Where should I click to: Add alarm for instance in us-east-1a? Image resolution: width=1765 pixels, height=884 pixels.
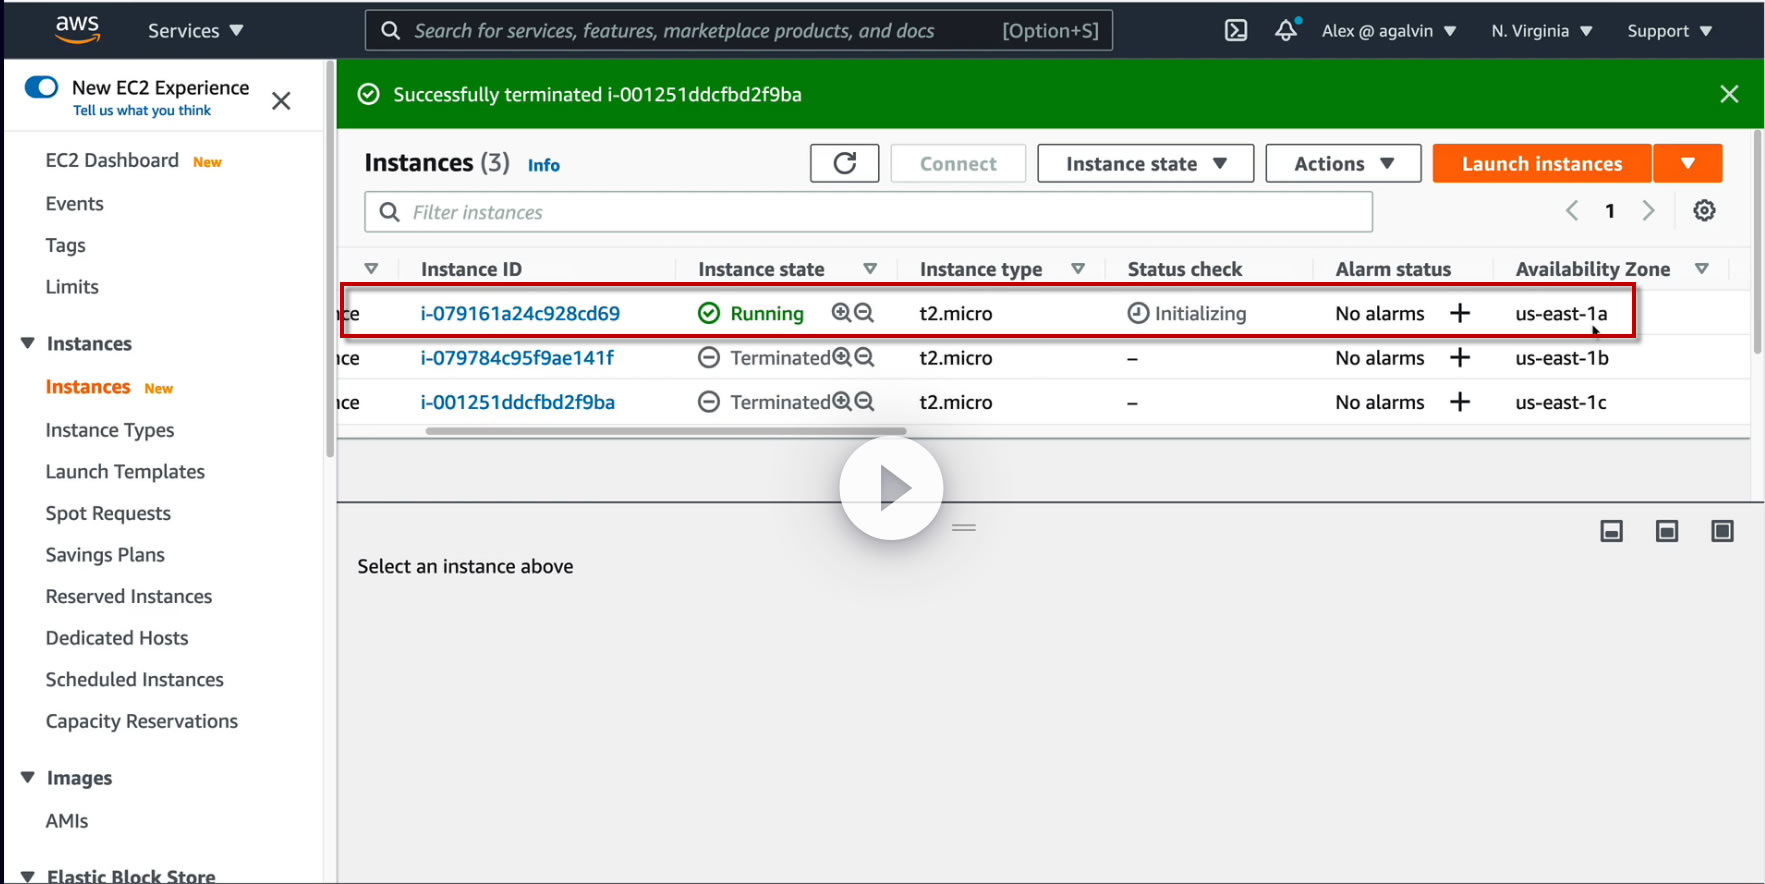(x=1460, y=313)
